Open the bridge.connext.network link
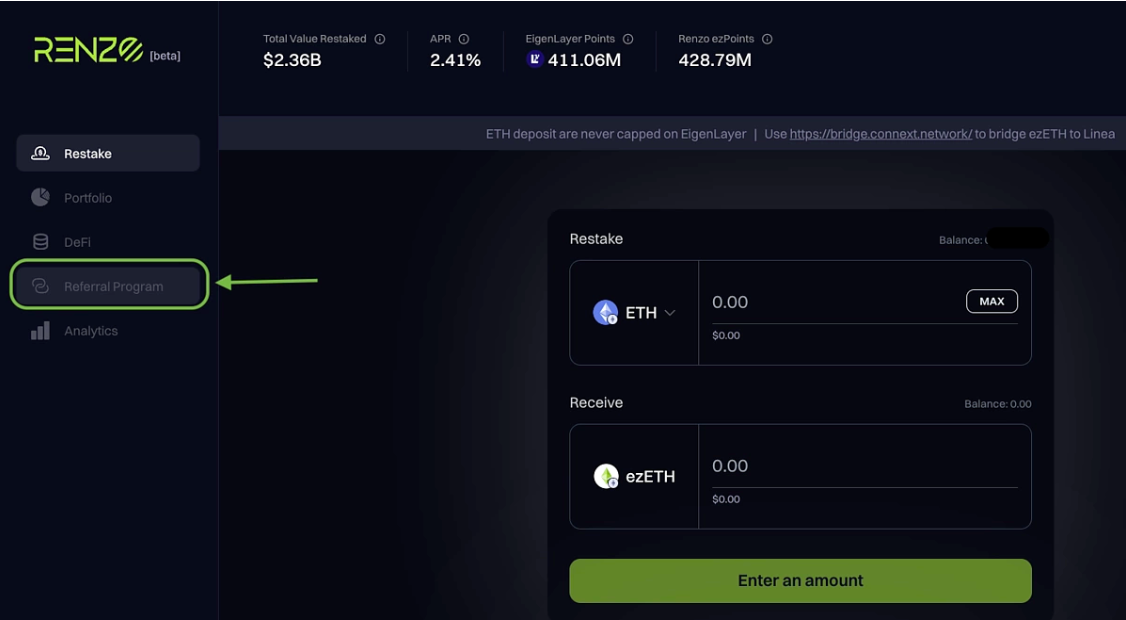This screenshot has width=1126, height=620. click(880, 134)
